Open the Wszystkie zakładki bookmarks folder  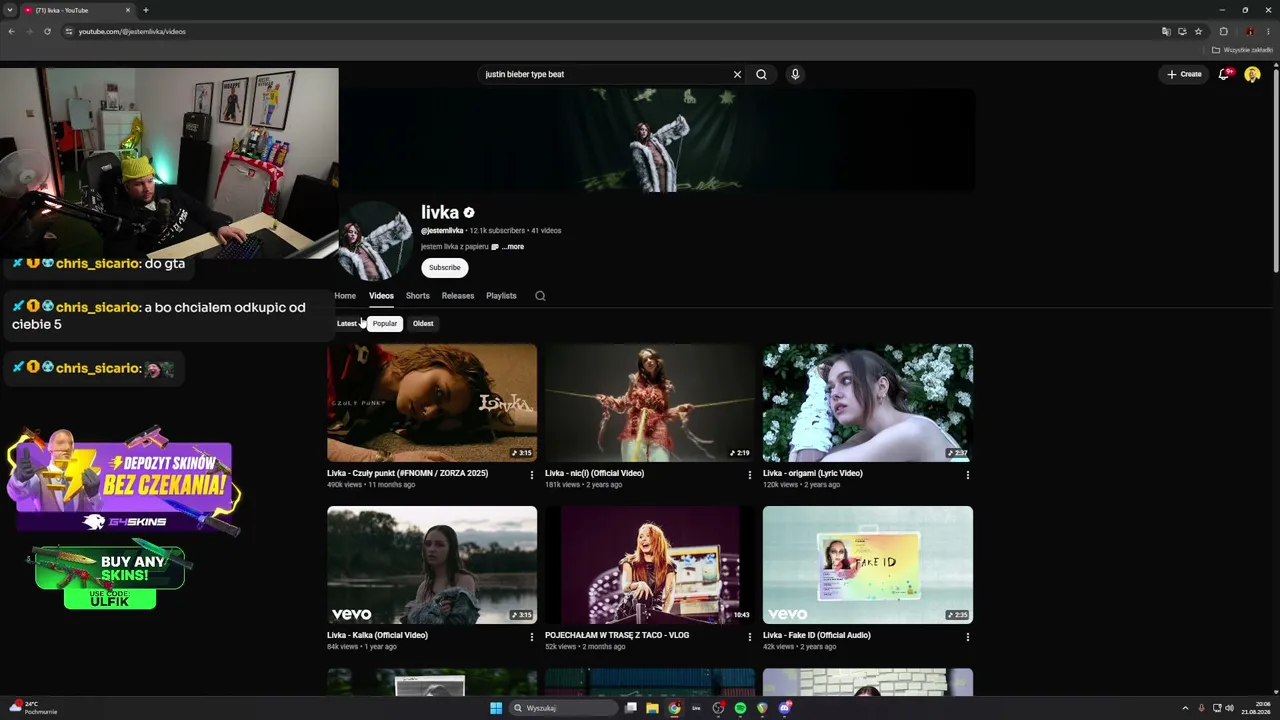[x=1242, y=50]
